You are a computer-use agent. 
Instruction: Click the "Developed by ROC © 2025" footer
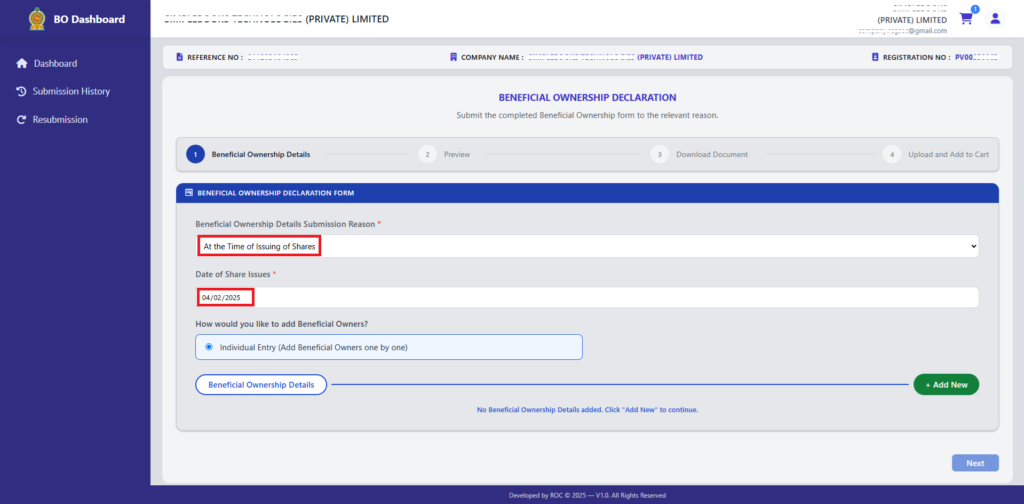click(x=587, y=496)
